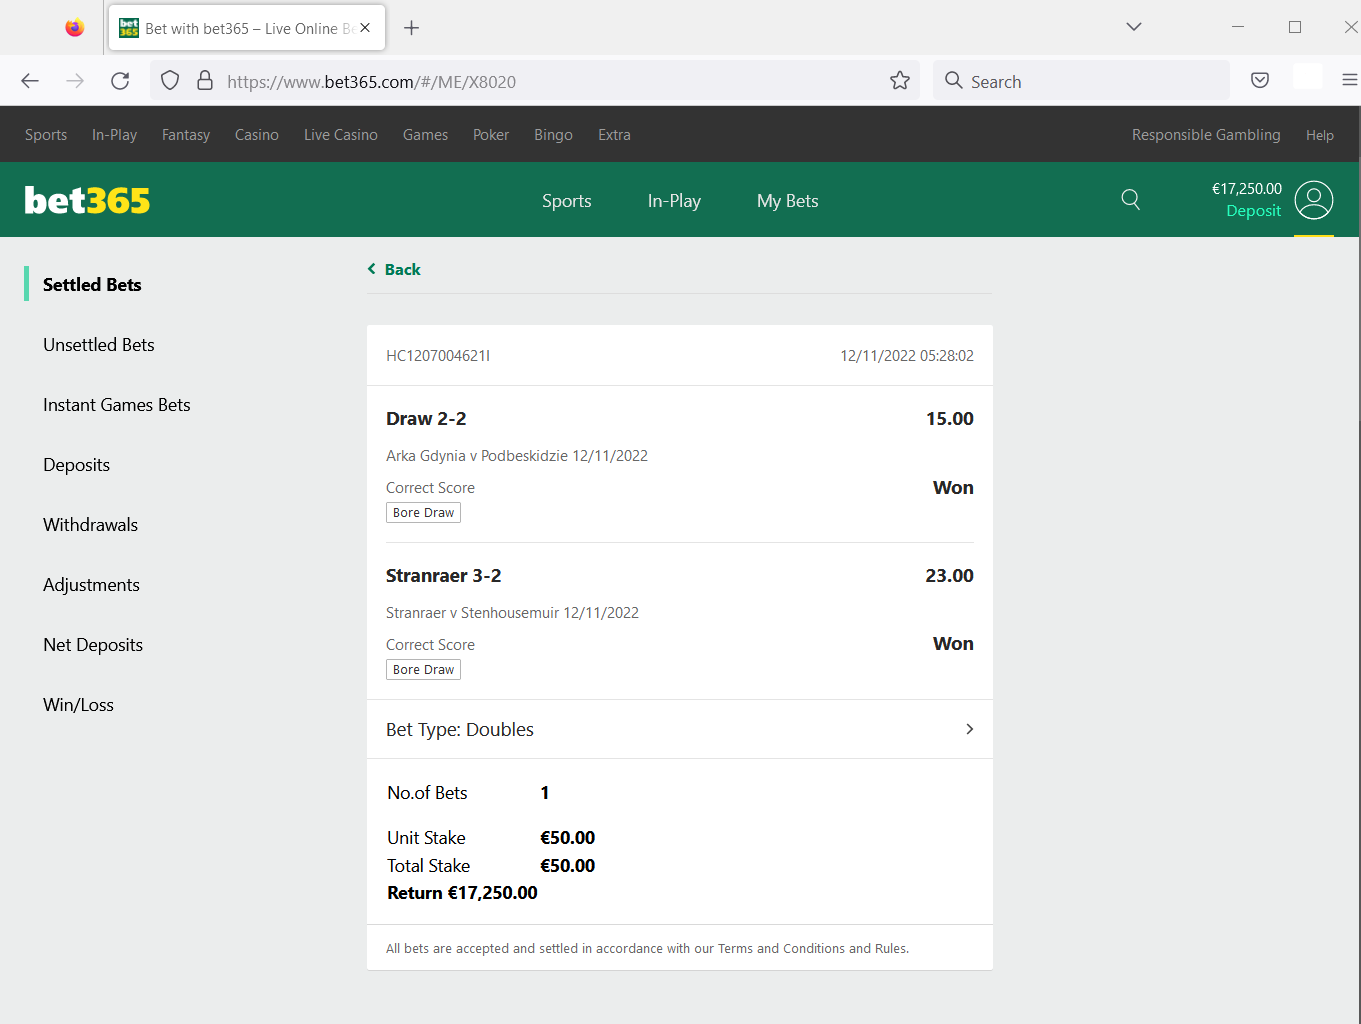Viewport: 1361px width, 1024px height.
Task: Click the shield tracking protection icon
Action: 170,81
